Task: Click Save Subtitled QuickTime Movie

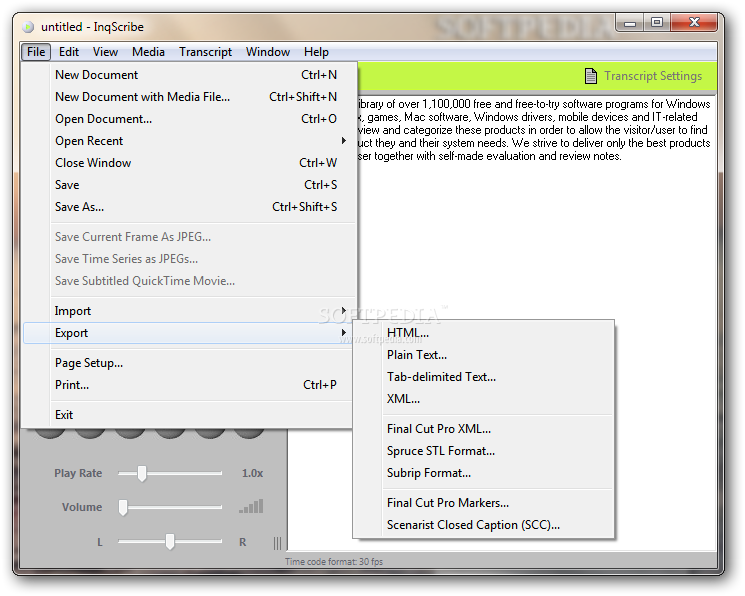Action: pyautogui.click(x=189, y=281)
